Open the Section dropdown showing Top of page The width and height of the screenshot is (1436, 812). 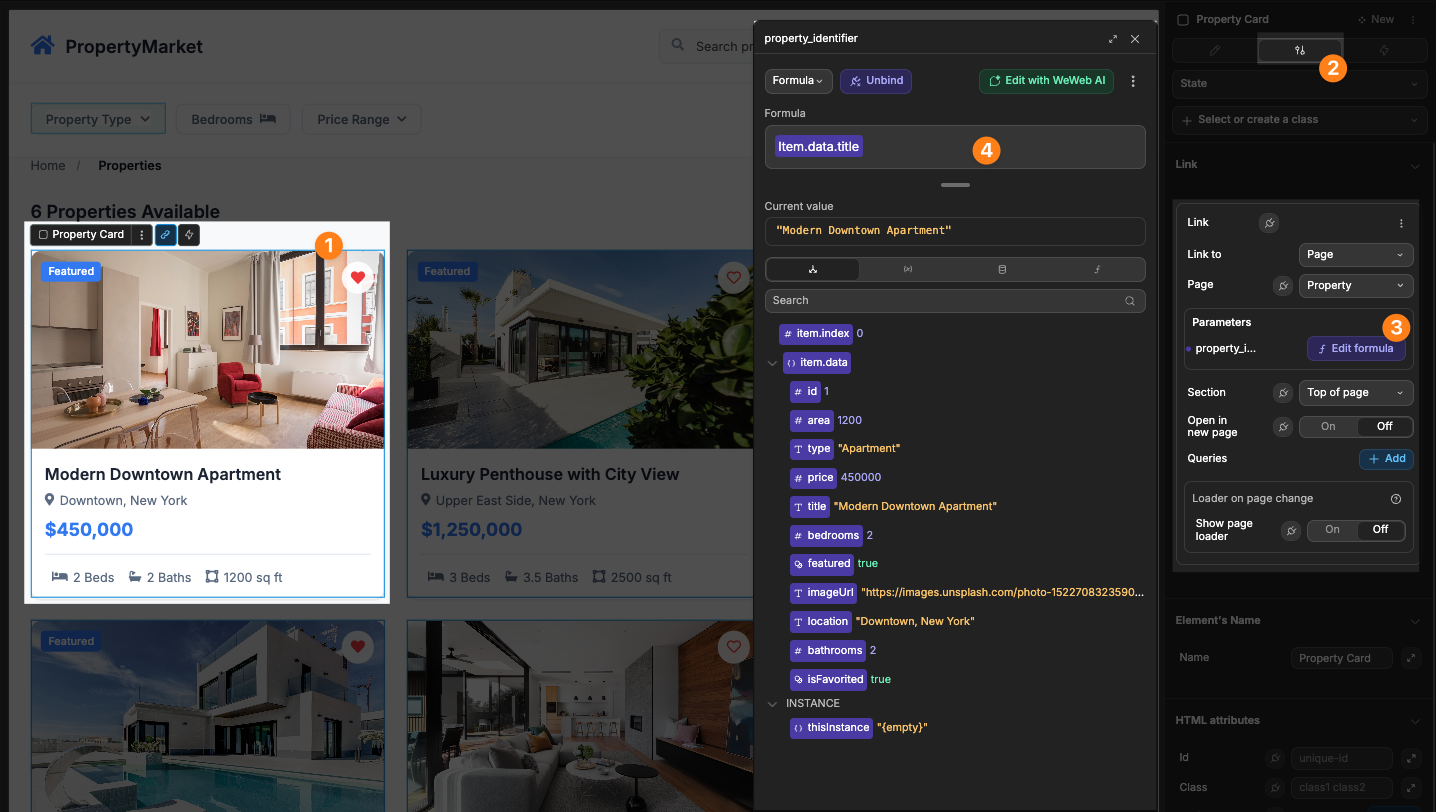point(1356,392)
